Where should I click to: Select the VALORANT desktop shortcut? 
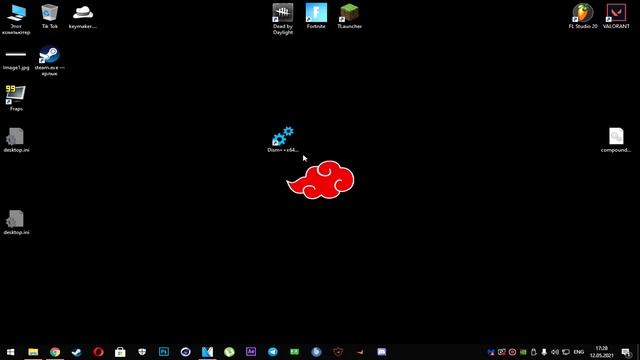tap(616, 16)
